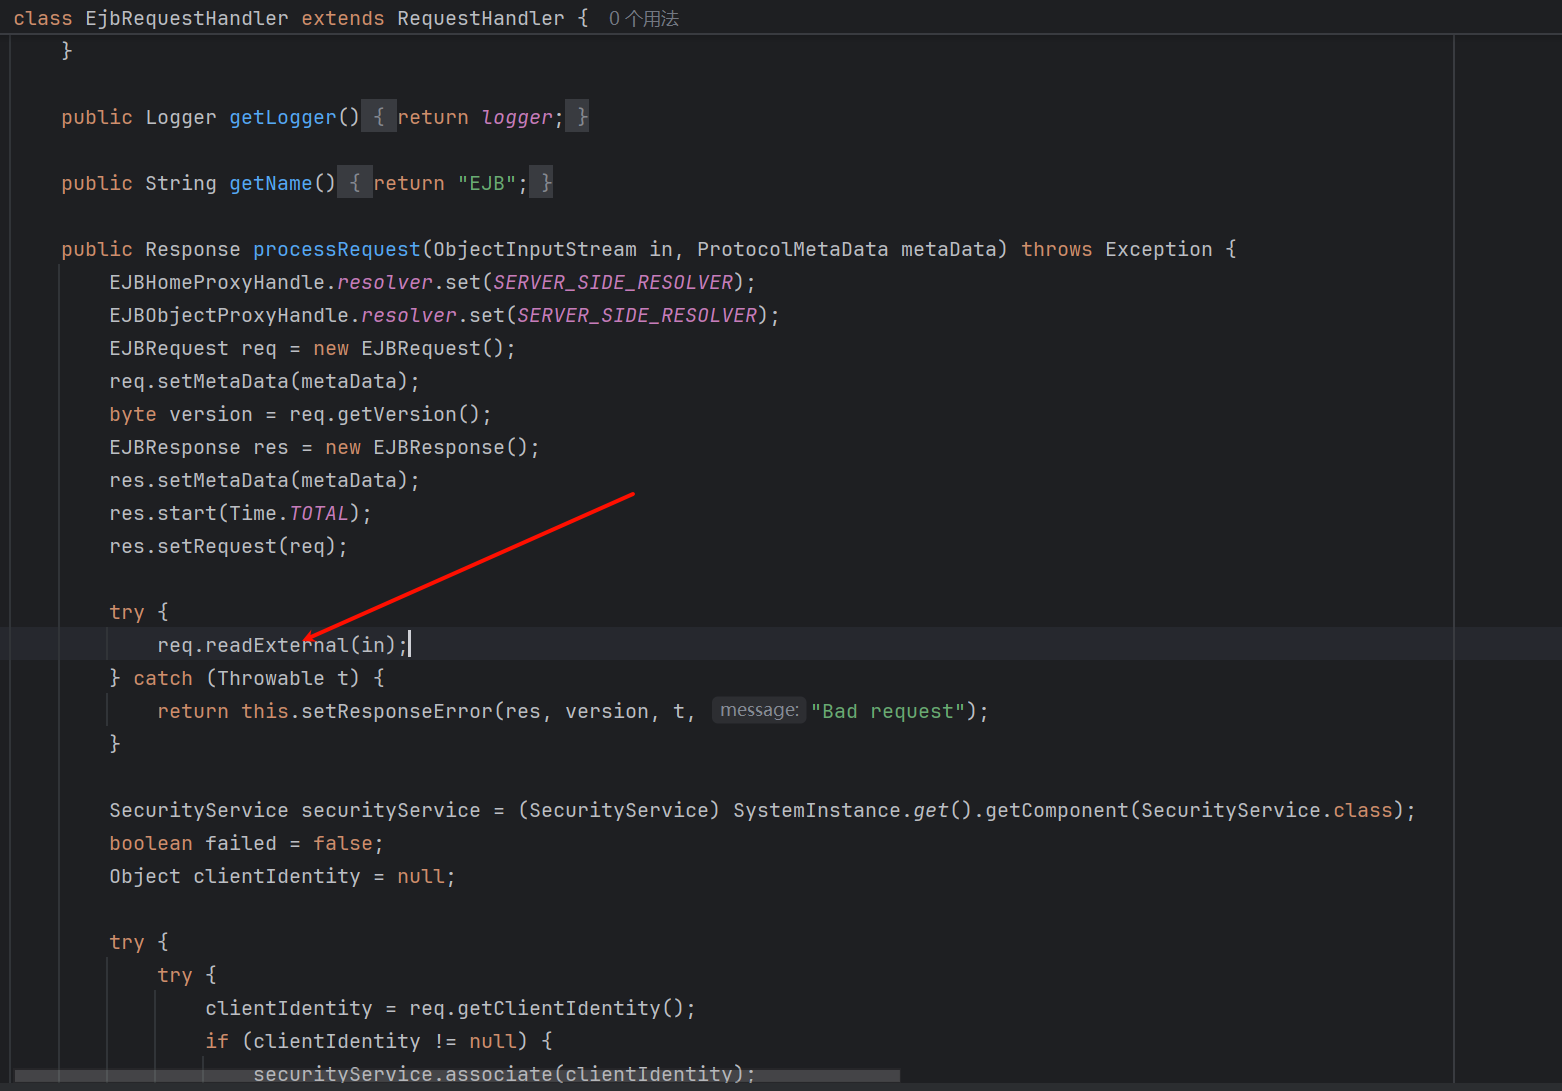This screenshot has width=1562, height=1091.
Task: Expand the folded getLogger method opening brace
Action: click(378, 117)
